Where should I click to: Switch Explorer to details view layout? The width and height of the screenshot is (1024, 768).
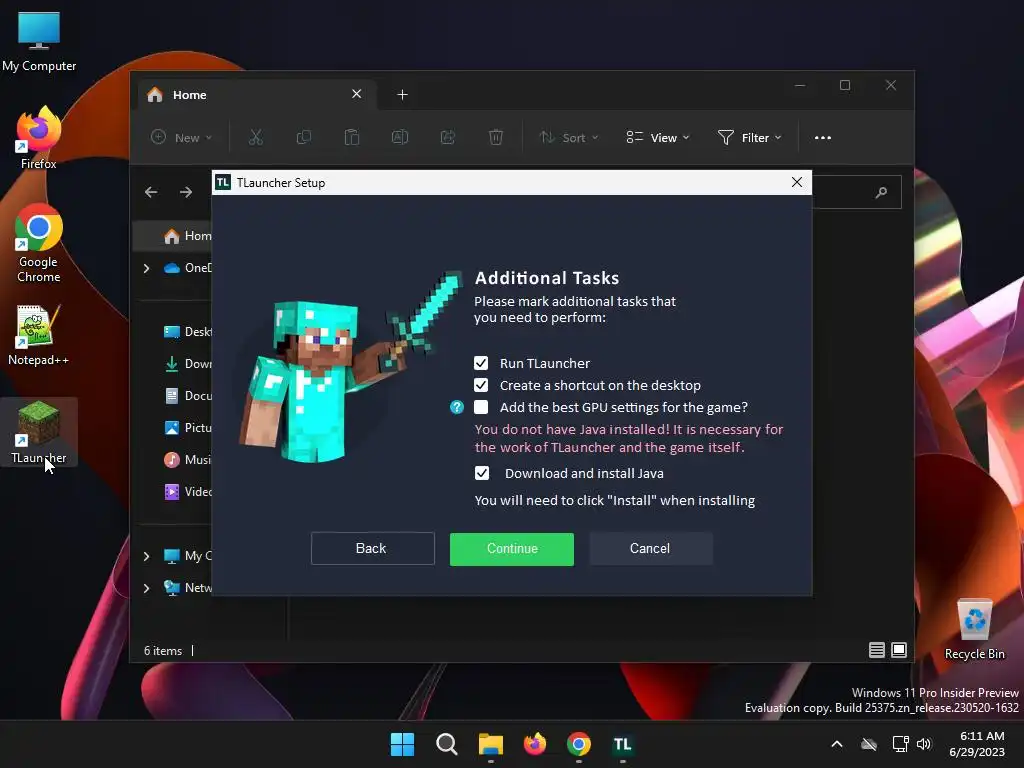tap(876, 650)
